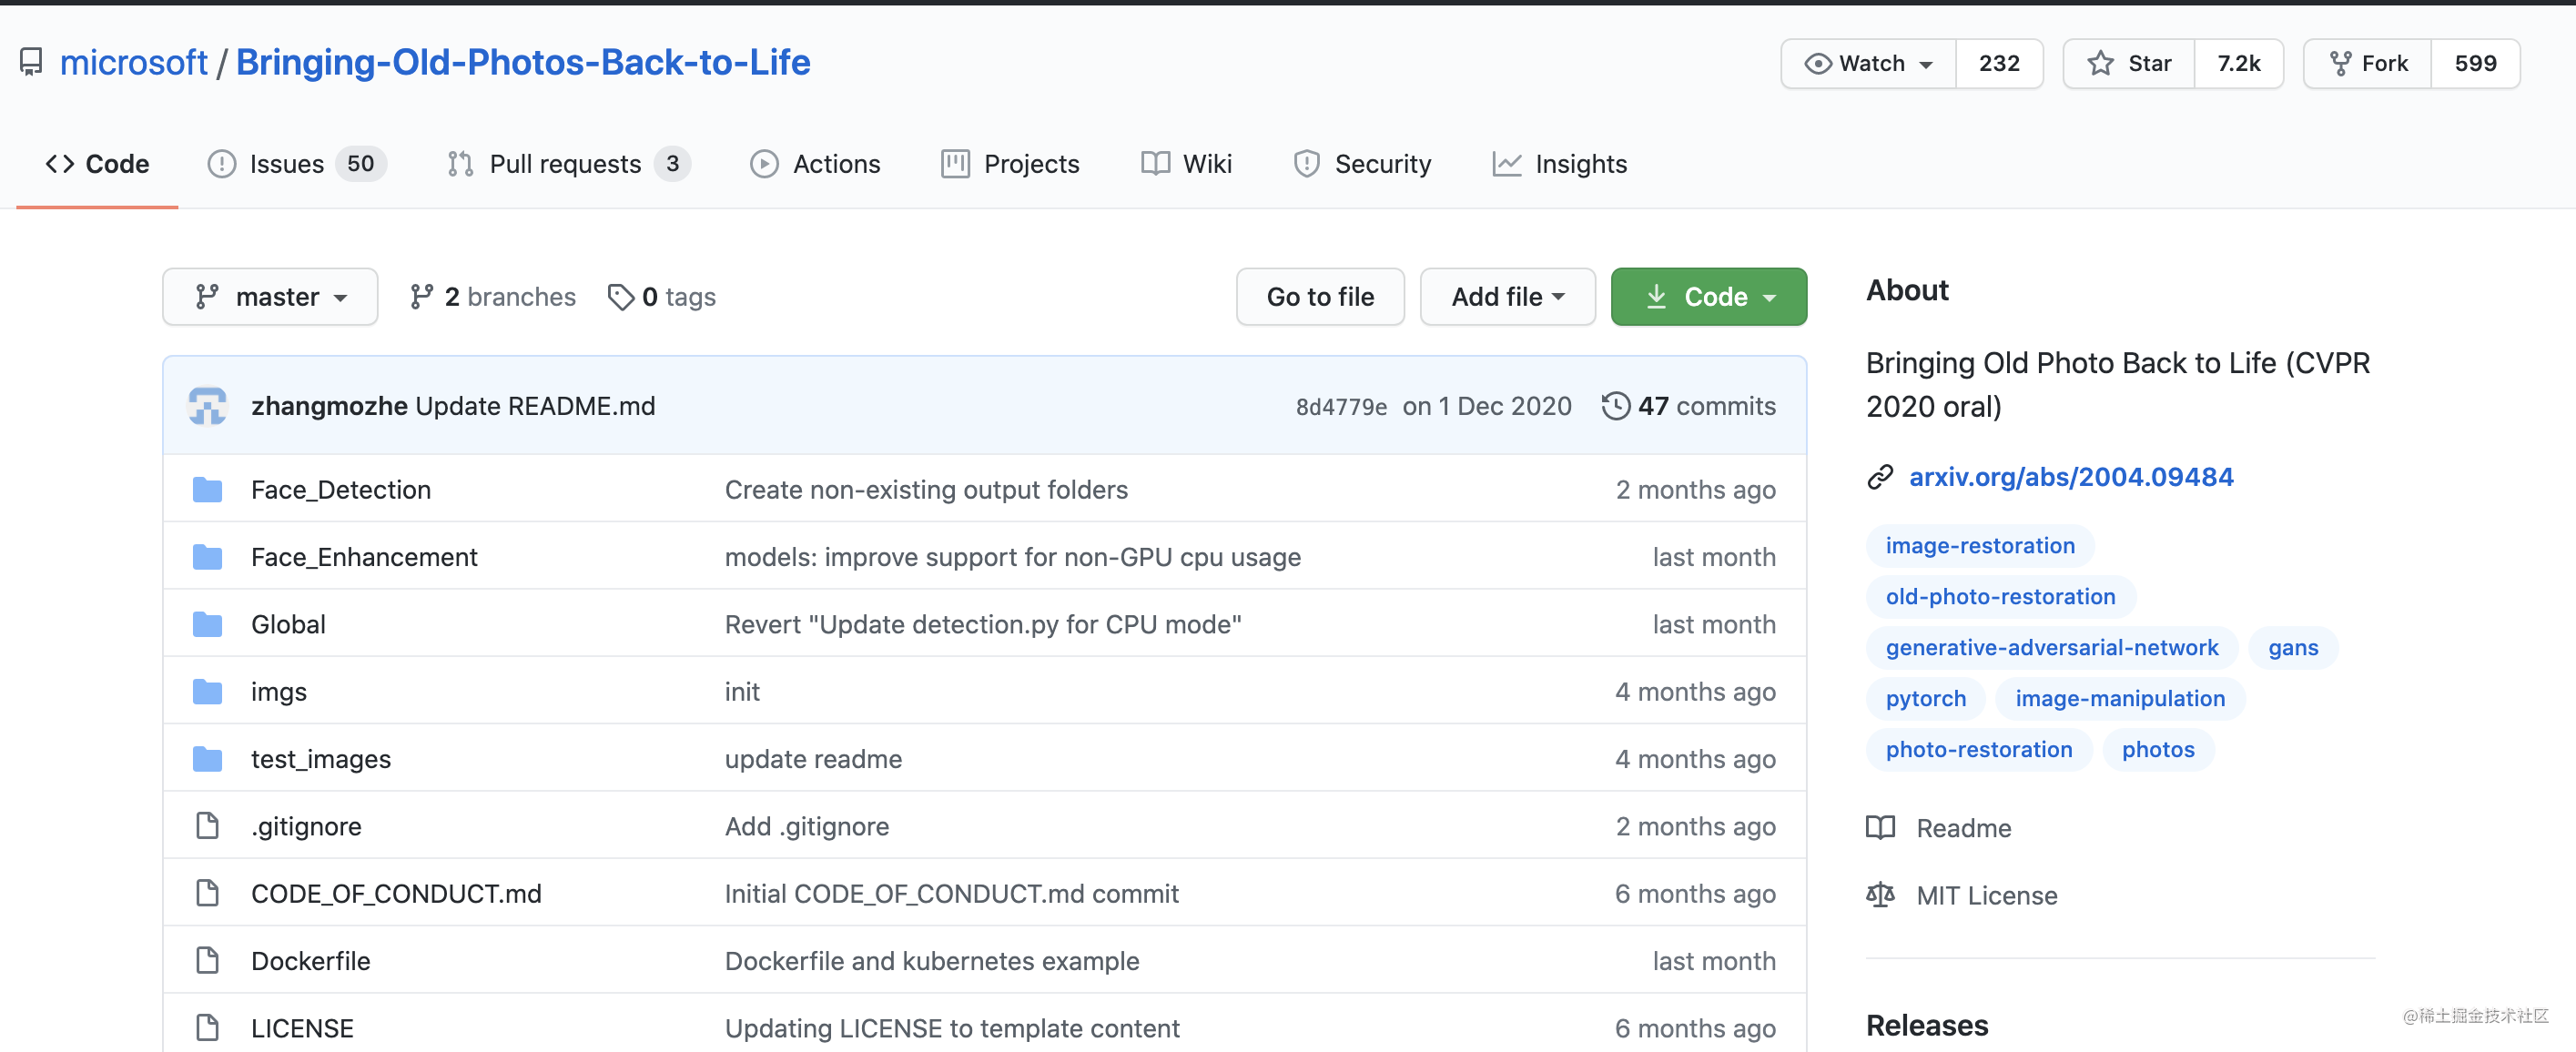Open the Global folder

[288, 624]
